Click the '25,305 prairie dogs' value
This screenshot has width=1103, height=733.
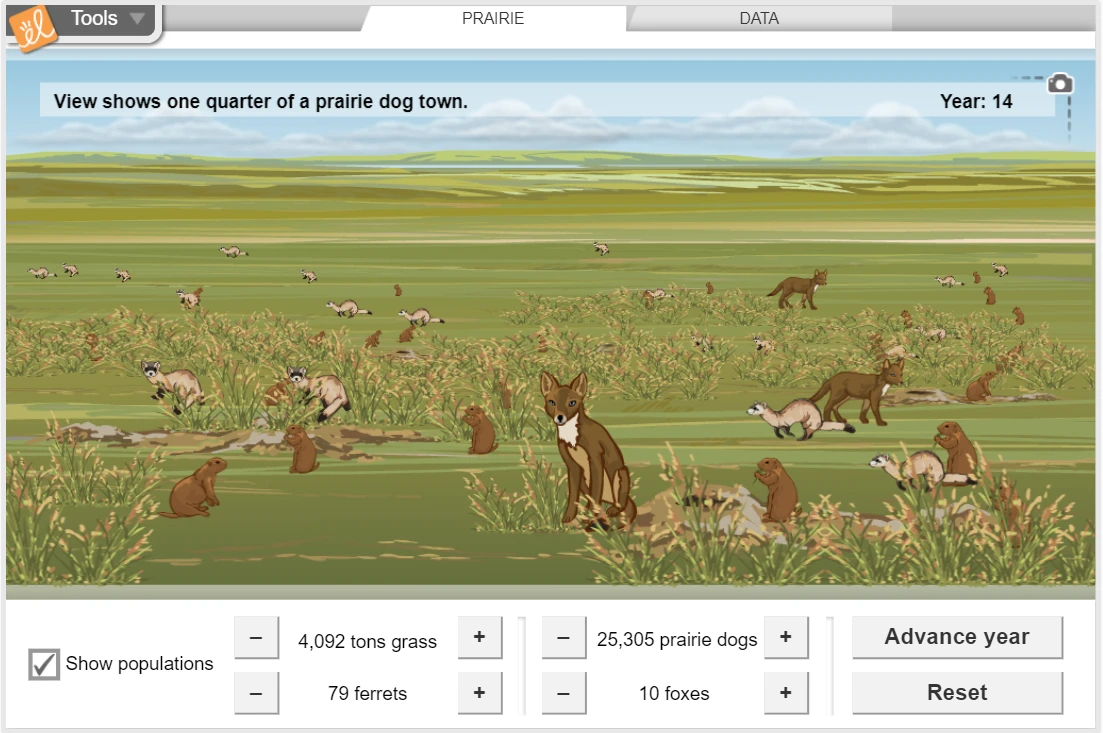(677, 639)
